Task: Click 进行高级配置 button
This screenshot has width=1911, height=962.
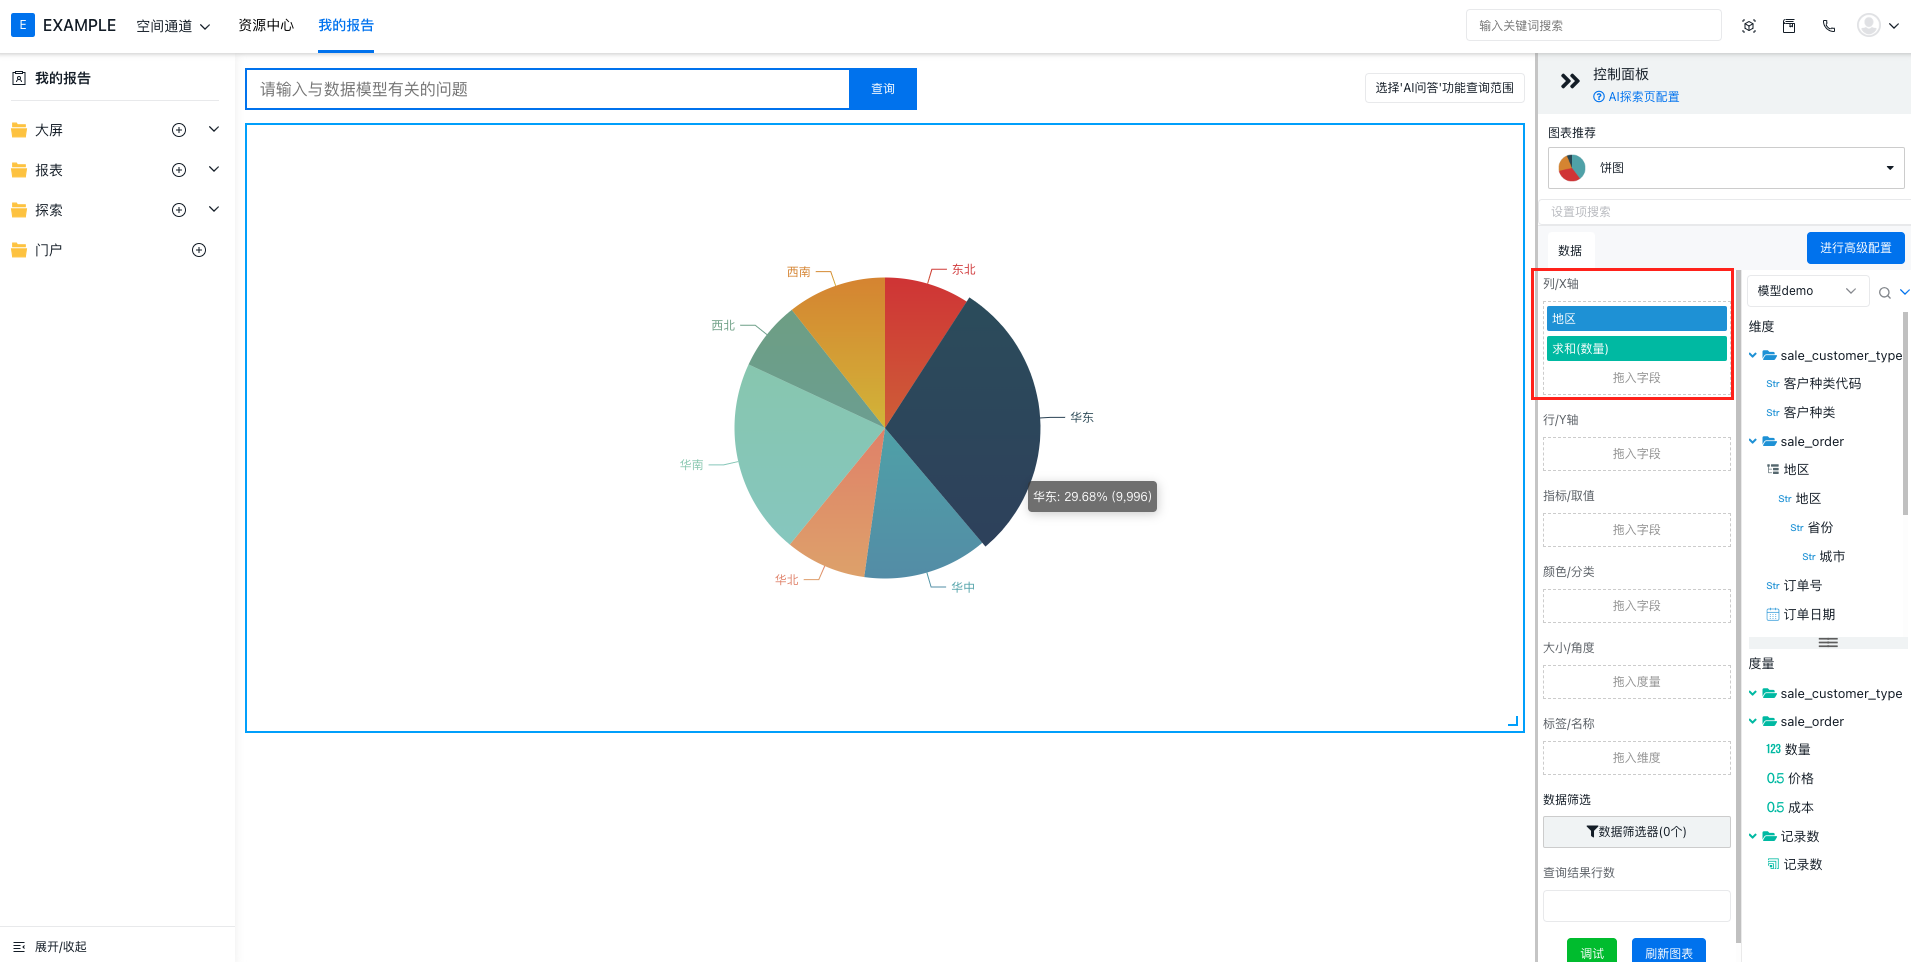Action: tap(1855, 248)
